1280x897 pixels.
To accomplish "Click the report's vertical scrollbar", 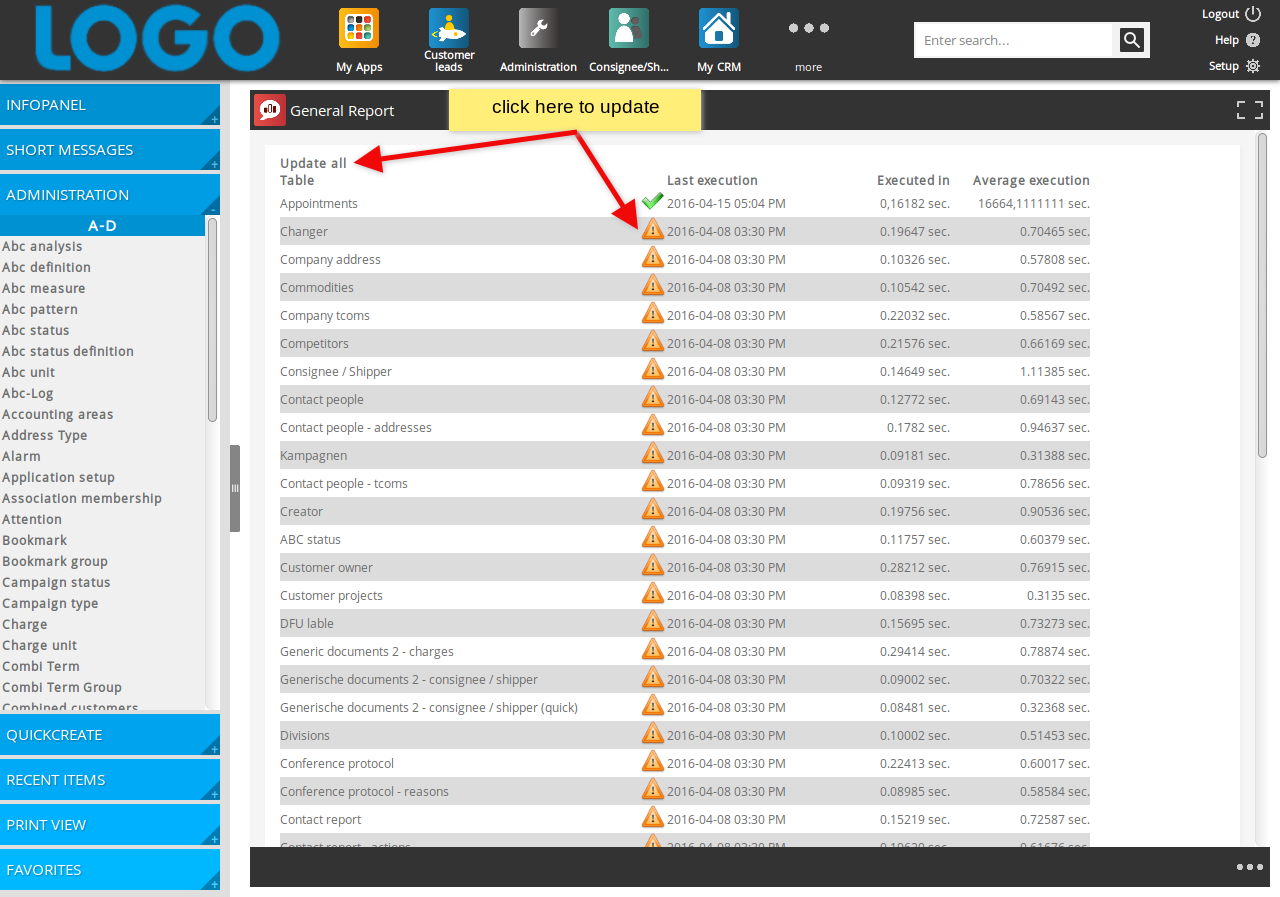I will [x=1262, y=295].
